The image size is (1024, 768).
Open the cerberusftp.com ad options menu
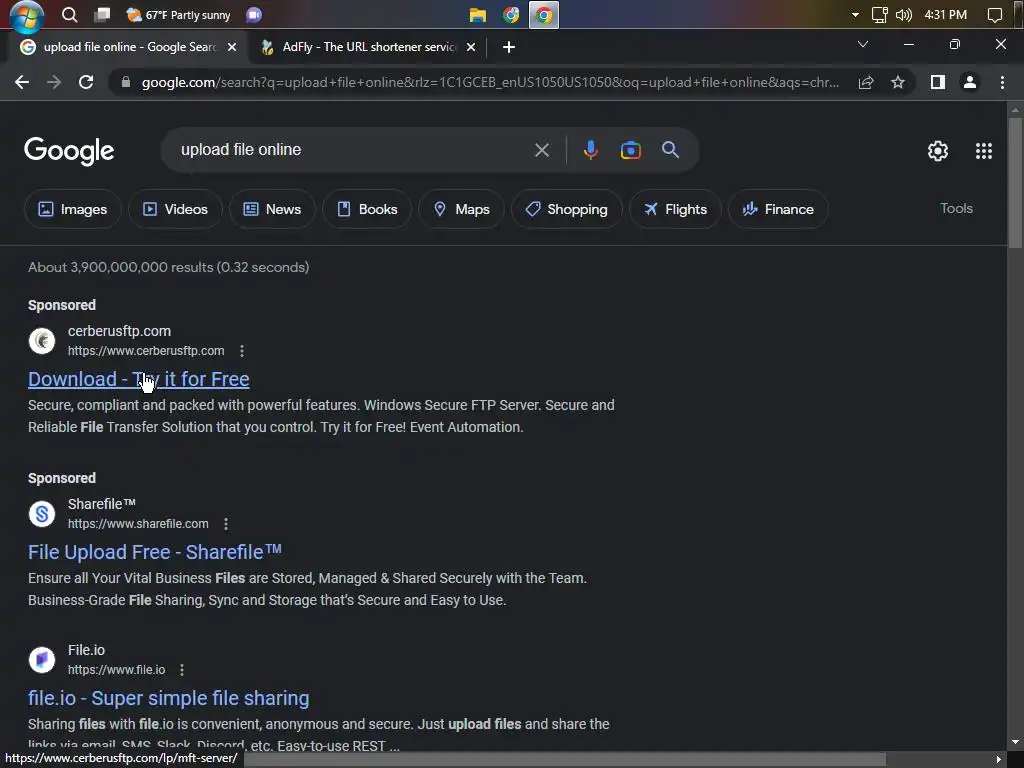click(x=242, y=351)
